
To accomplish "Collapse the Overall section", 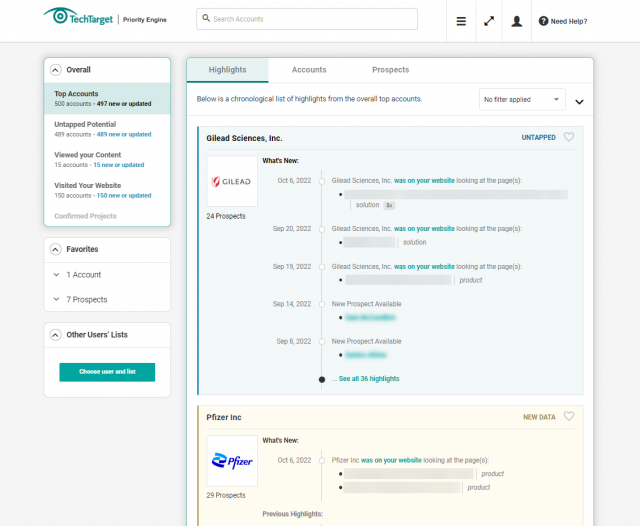I will [56, 70].
